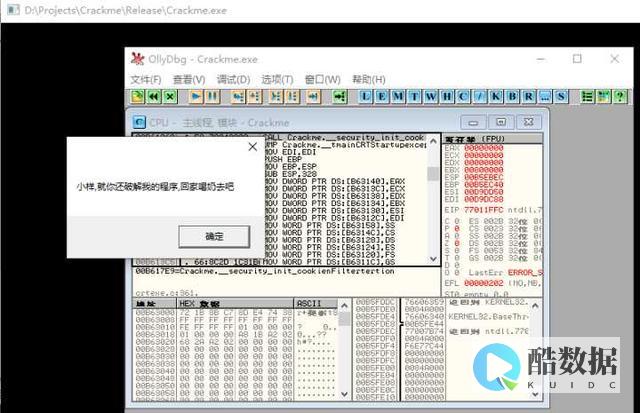Open the 调试(D) menu
Screen dimensions: 640x413
pos(233,80)
